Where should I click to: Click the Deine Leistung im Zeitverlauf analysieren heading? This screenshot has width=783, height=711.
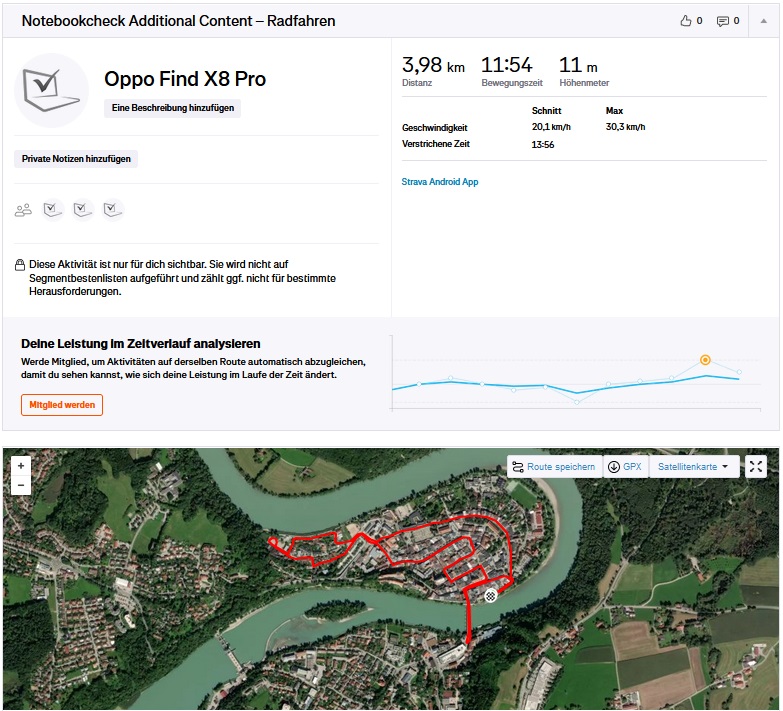pos(141,344)
